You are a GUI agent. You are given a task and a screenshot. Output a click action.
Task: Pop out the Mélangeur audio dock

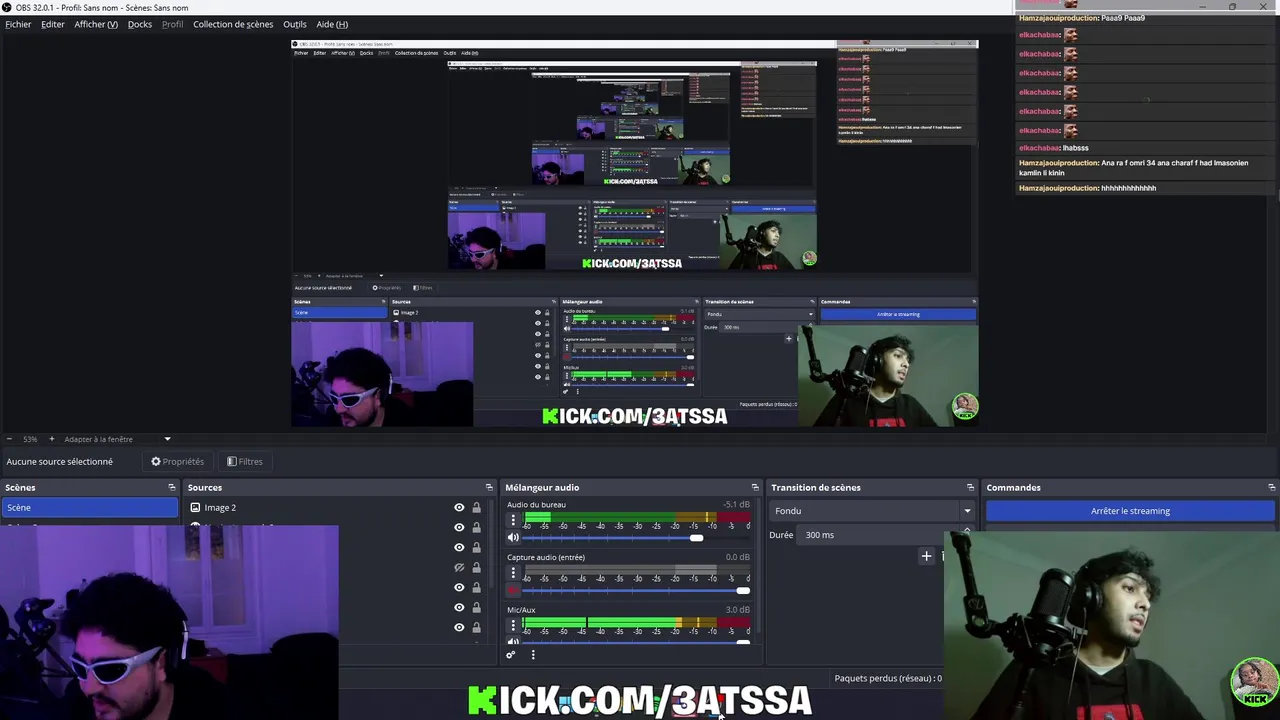pyautogui.click(x=755, y=488)
